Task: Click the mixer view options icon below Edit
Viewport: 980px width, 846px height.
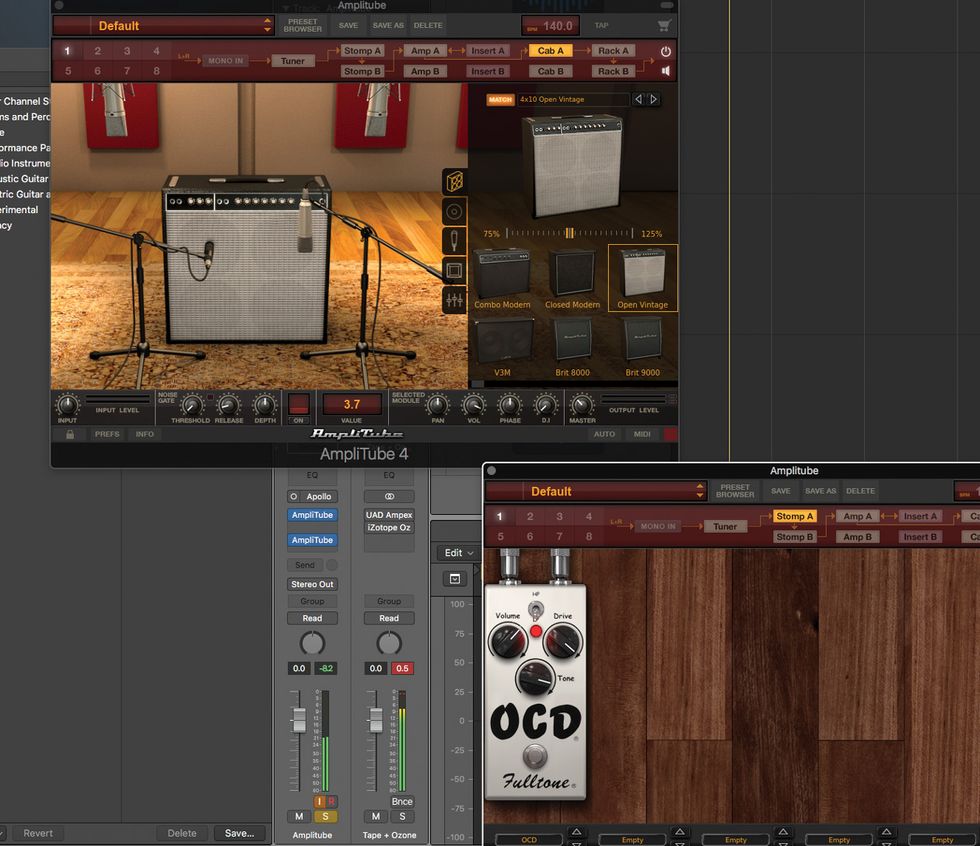Action: (455, 579)
